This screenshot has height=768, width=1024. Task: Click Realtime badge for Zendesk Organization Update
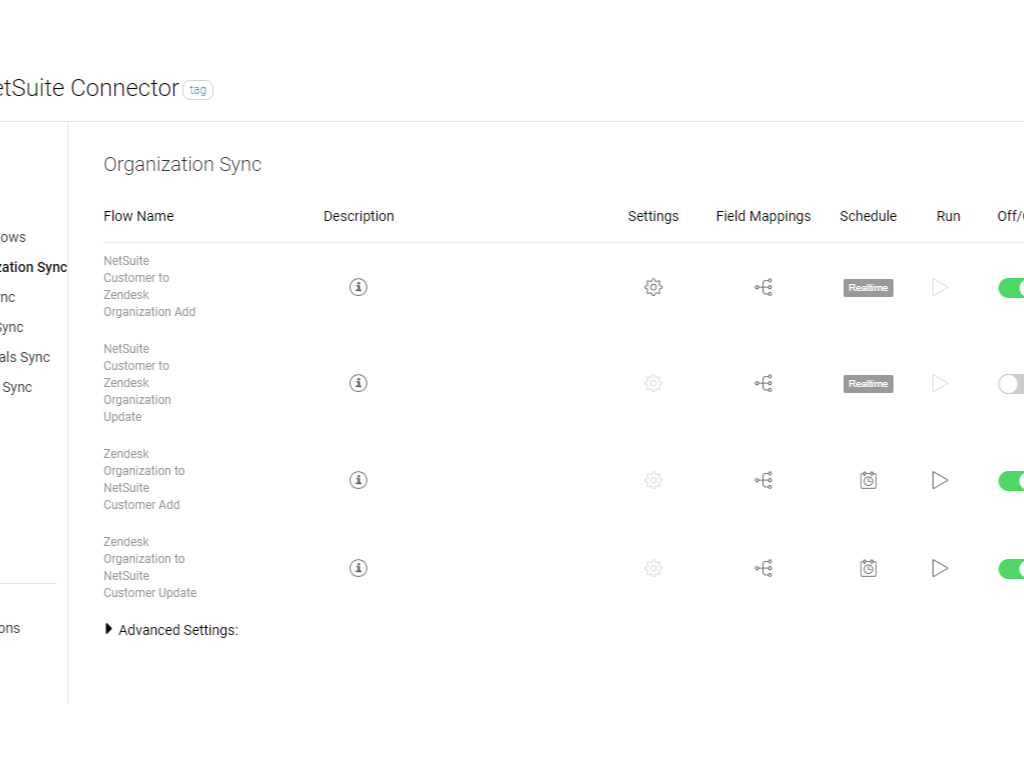(x=868, y=384)
